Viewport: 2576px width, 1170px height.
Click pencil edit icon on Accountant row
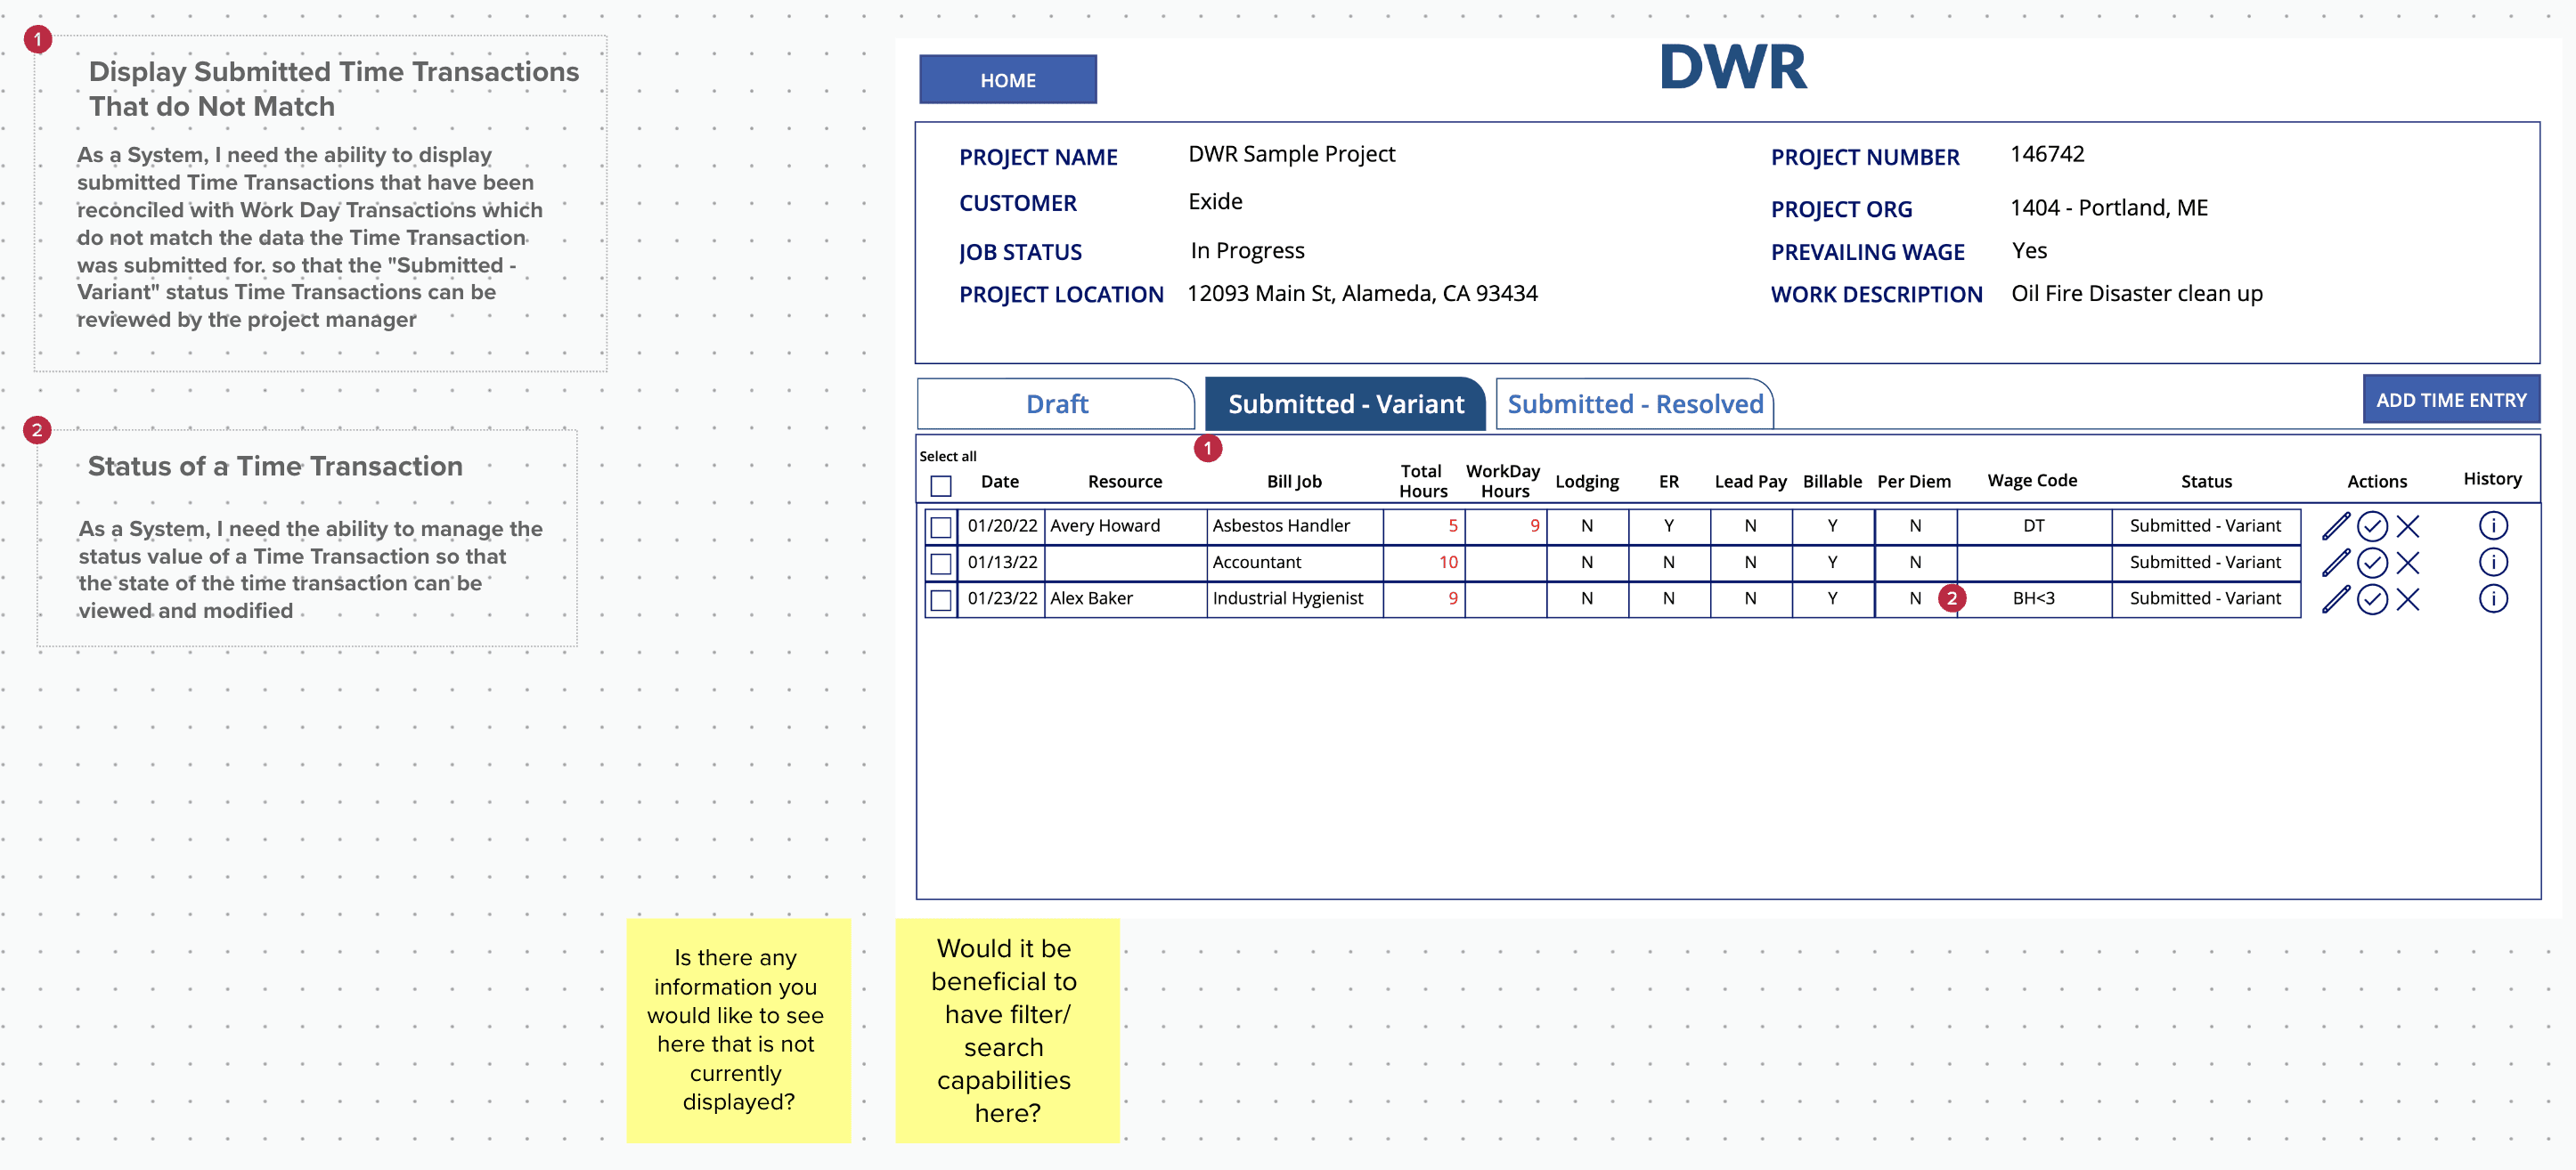2335,563
